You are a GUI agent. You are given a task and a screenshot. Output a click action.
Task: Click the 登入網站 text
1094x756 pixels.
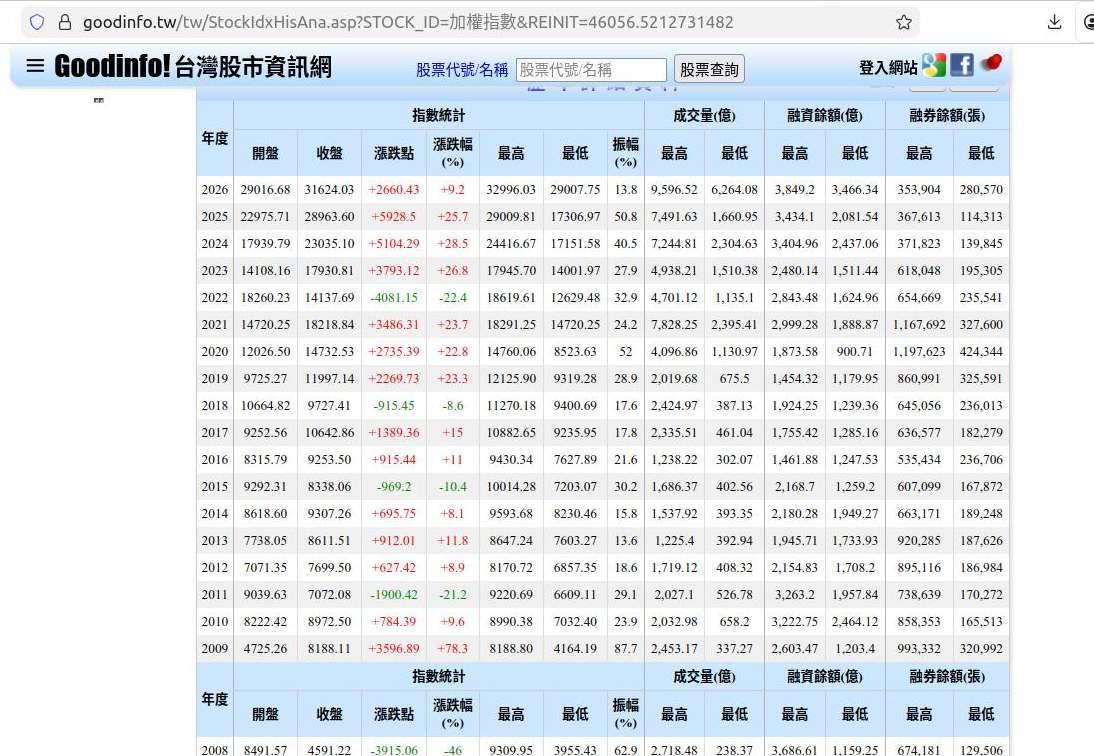[x=888, y=67]
